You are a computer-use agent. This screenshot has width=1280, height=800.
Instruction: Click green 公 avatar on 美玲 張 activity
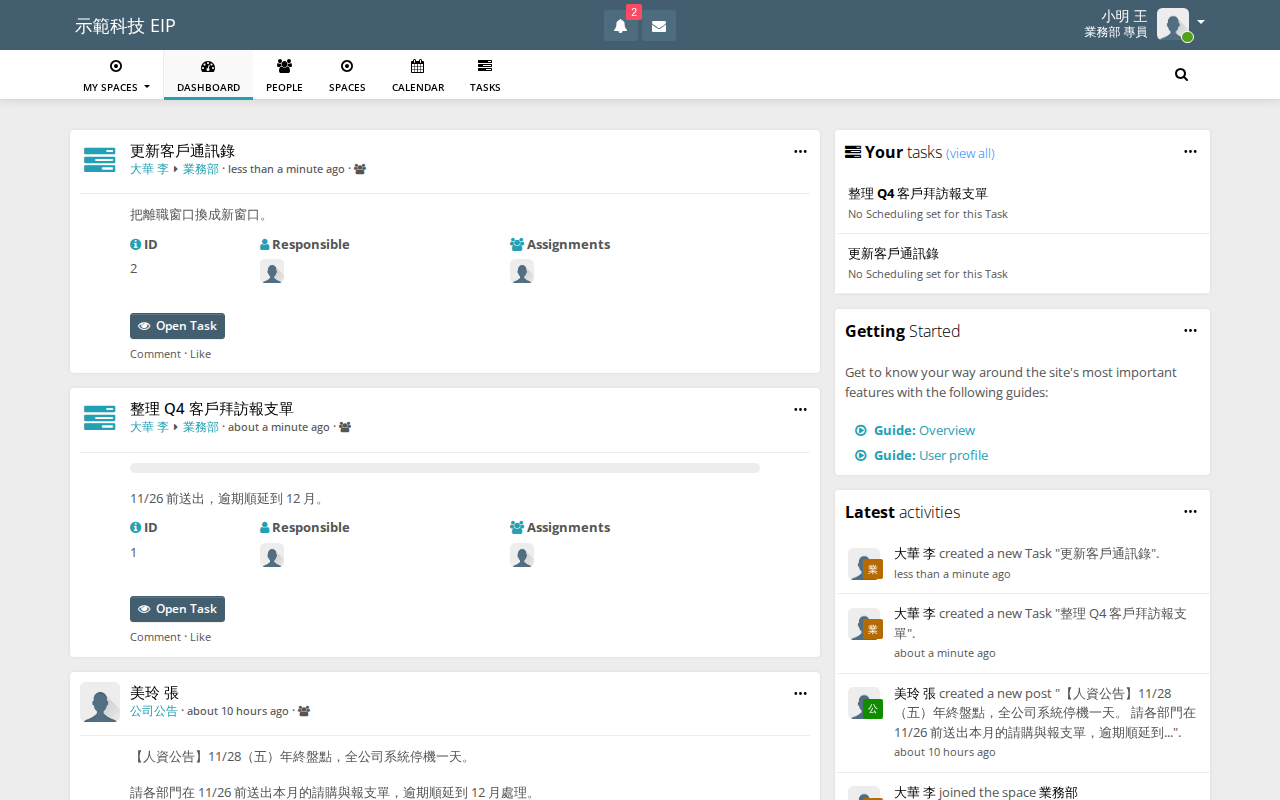point(873,709)
